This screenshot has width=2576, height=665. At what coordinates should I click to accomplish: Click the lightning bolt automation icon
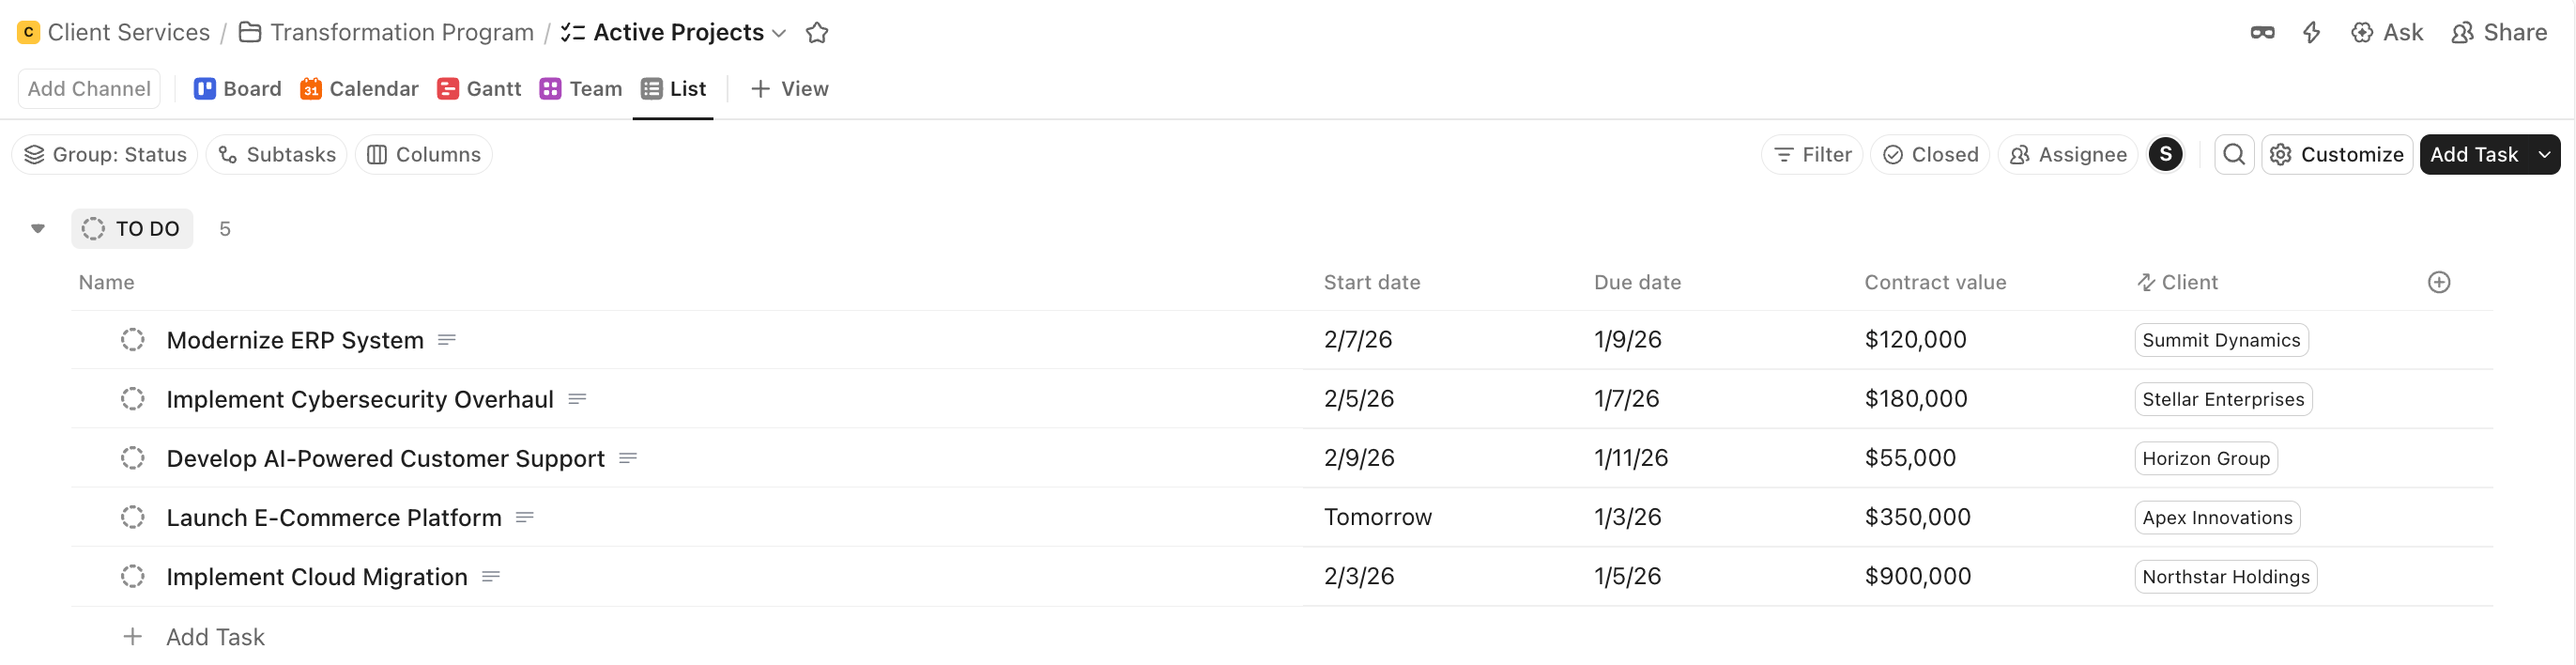(x=2311, y=32)
